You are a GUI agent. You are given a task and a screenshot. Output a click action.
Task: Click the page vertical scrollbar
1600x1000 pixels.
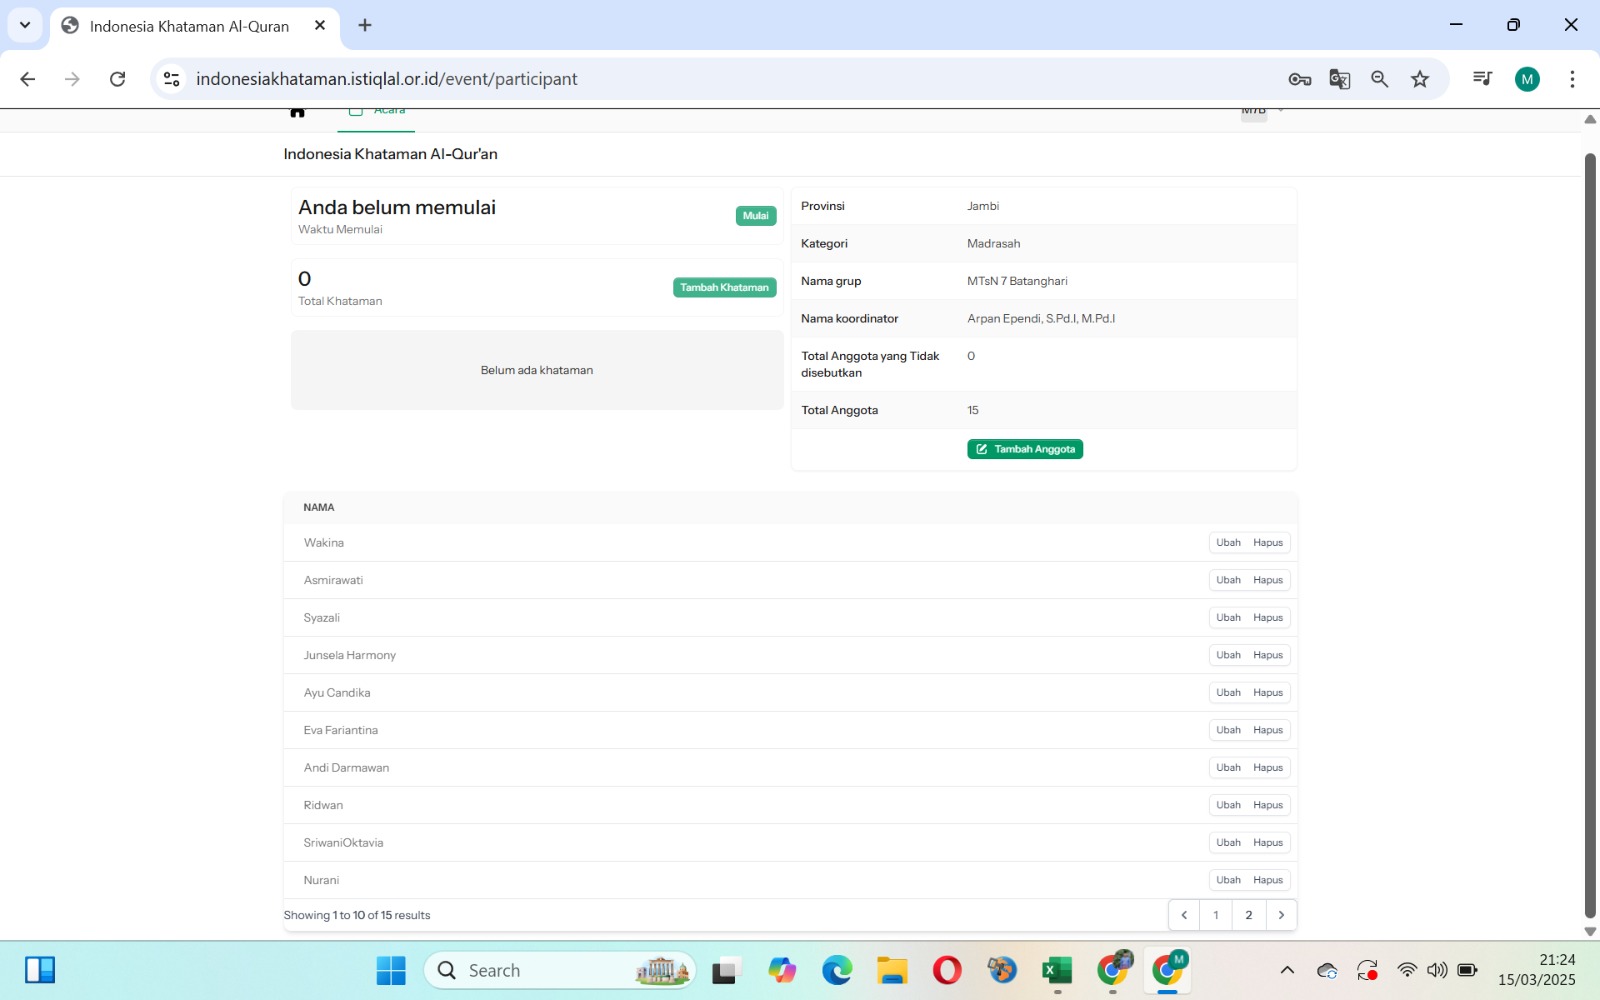[x=1590, y=530]
